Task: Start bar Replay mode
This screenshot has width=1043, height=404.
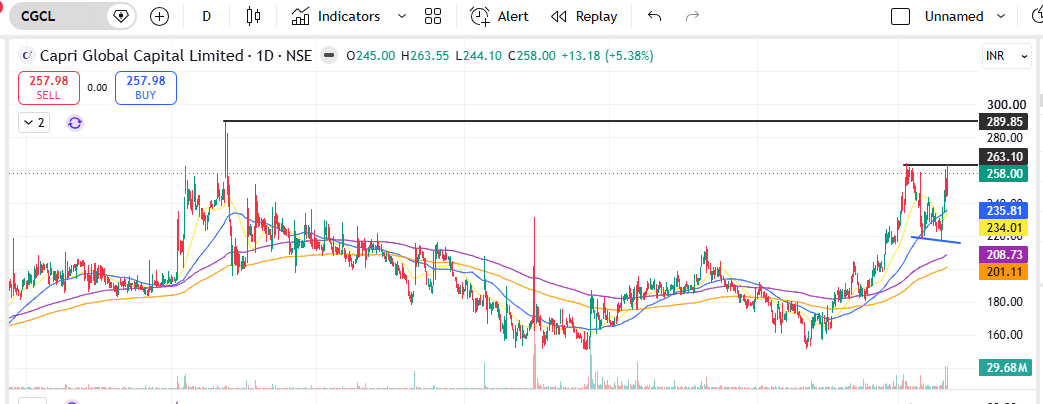Action: [x=584, y=17]
